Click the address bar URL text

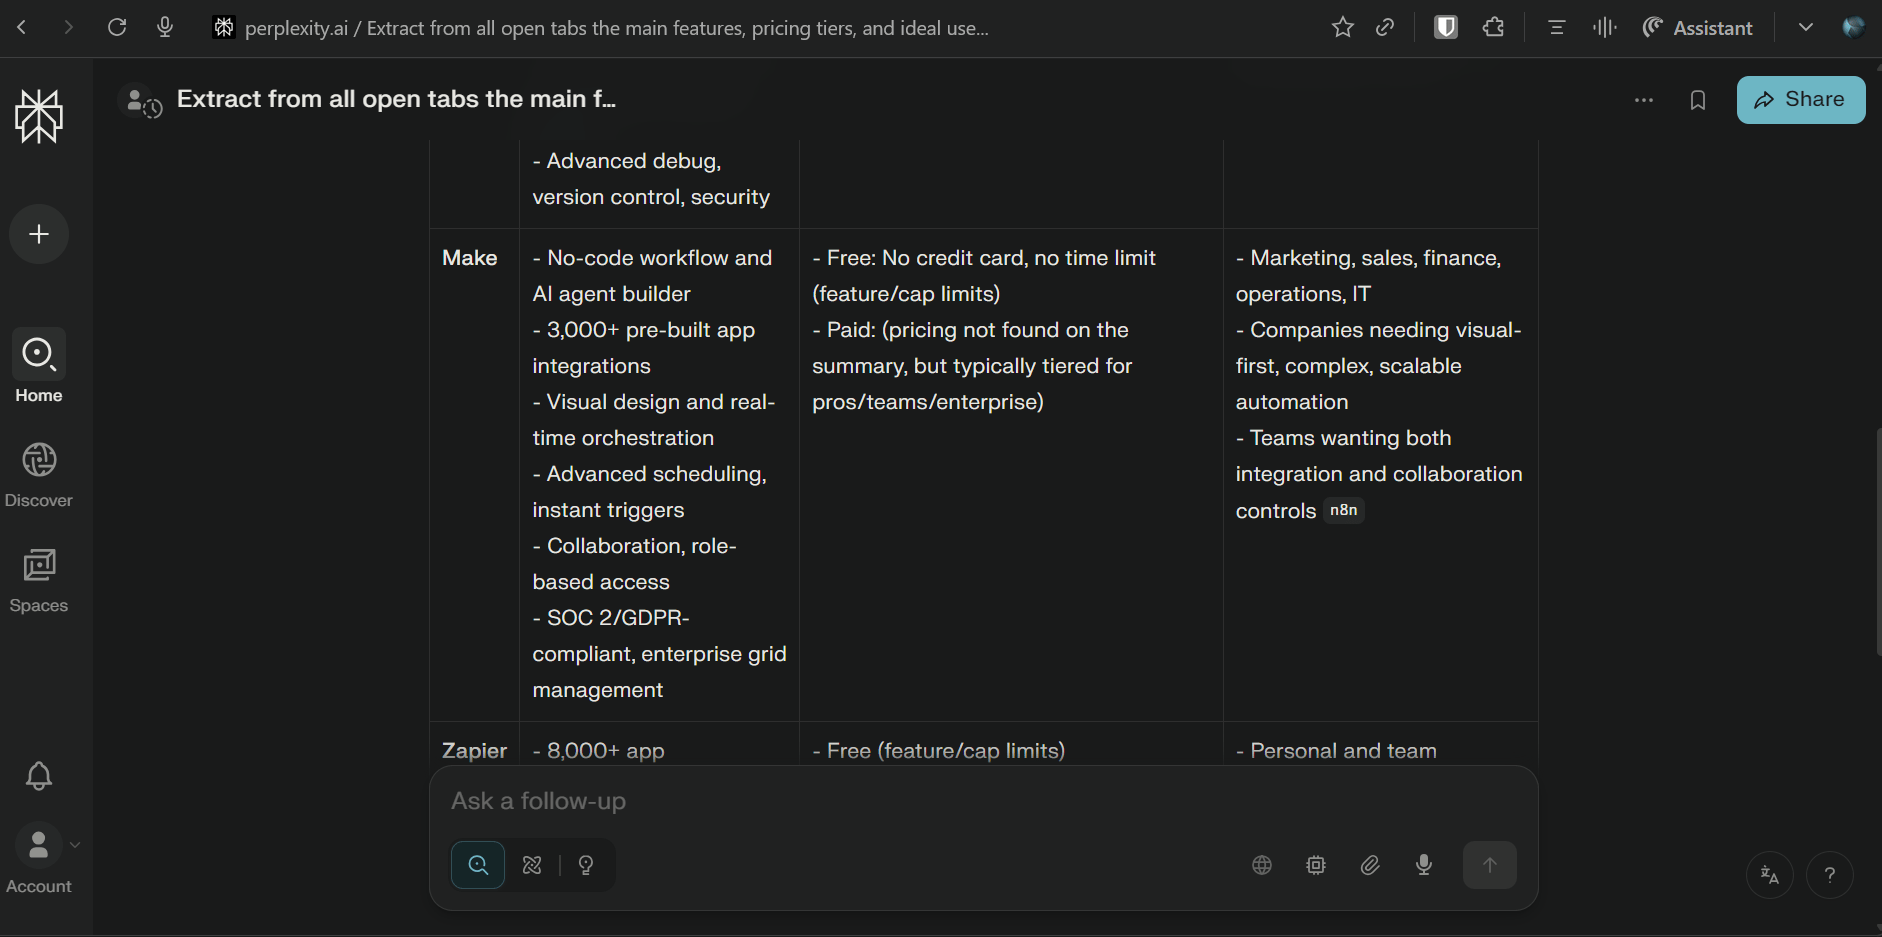(617, 28)
